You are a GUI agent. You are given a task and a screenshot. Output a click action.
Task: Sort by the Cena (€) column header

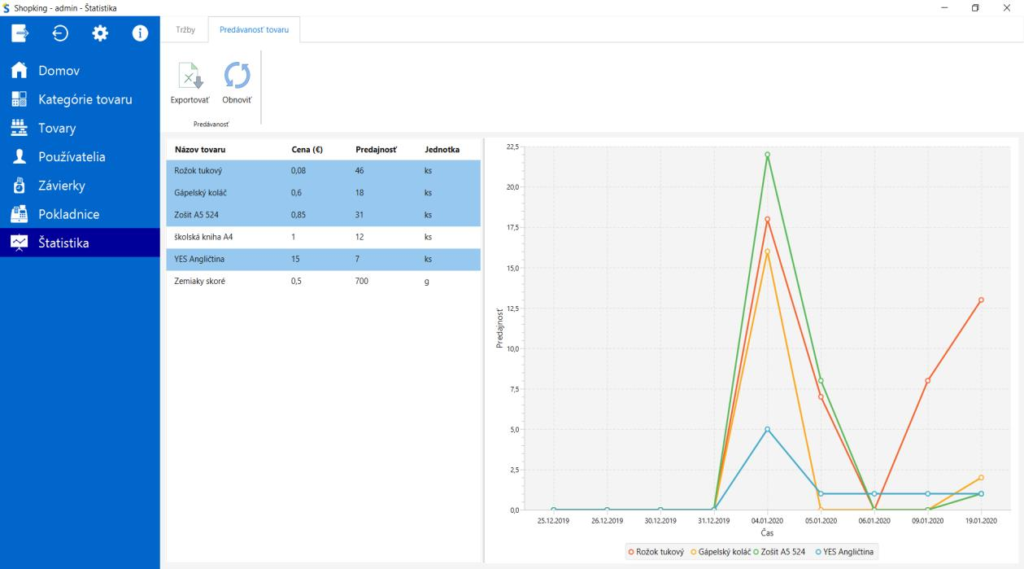[x=306, y=149]
